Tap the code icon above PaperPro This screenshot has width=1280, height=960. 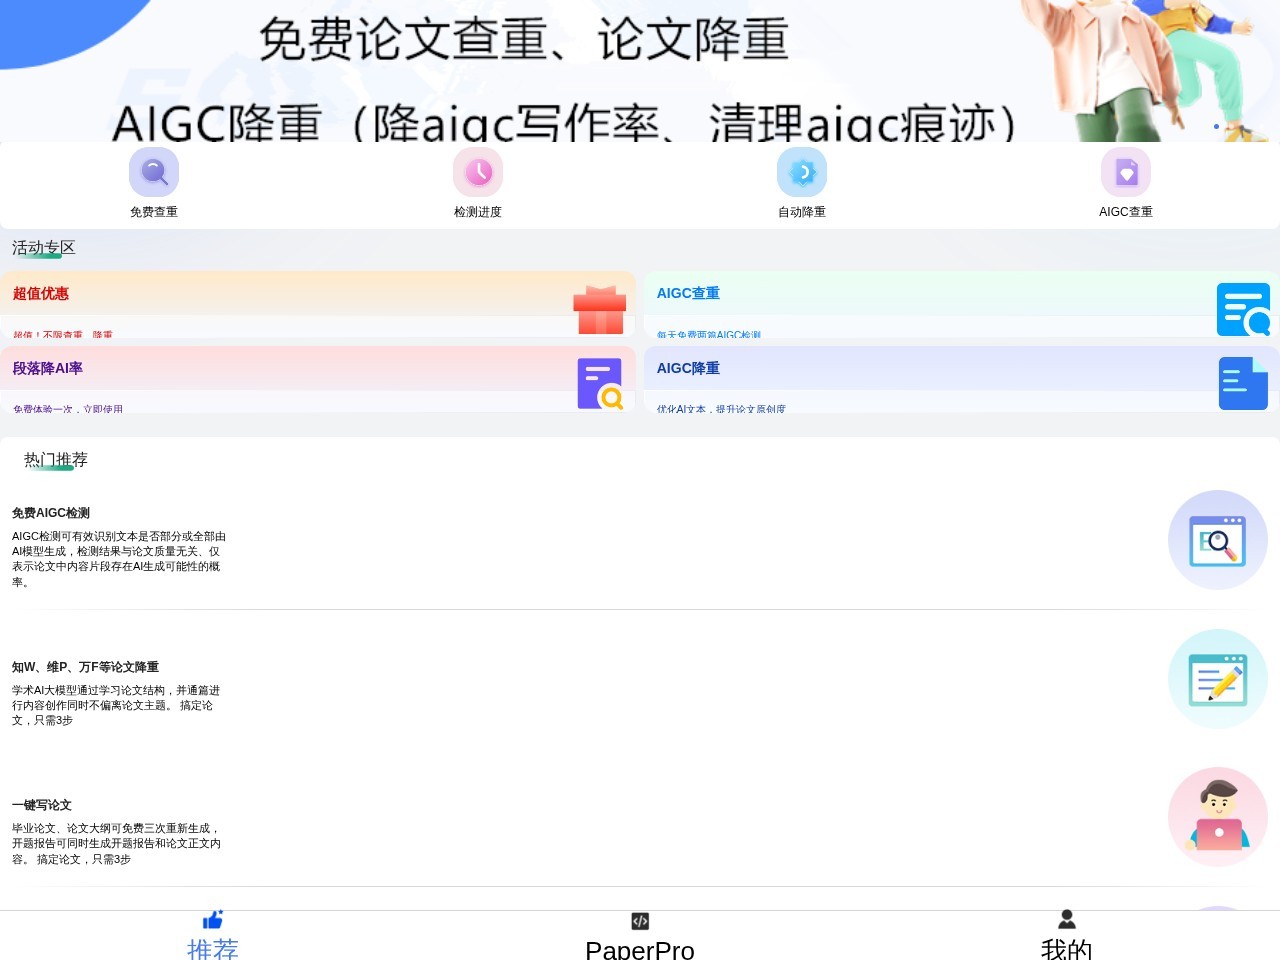639,920
